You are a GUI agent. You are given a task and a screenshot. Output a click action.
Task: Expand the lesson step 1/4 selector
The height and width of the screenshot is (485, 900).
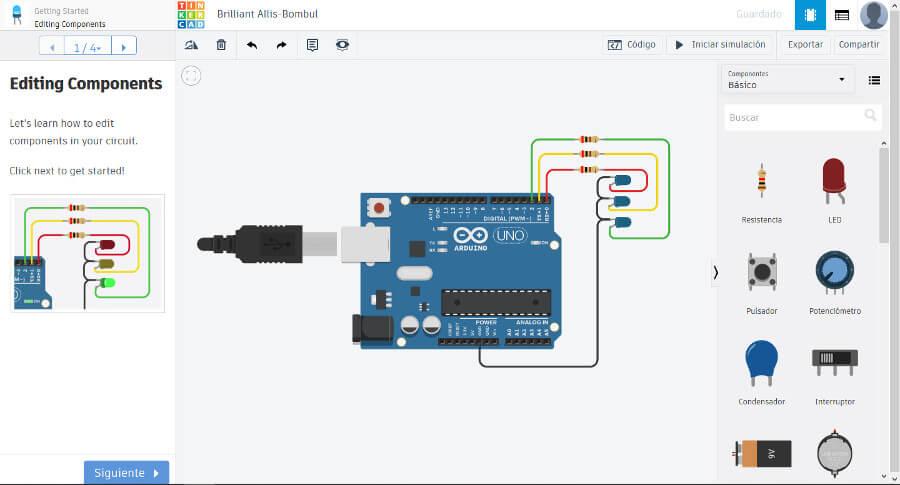pyautogui.click(x=87, y=46)
